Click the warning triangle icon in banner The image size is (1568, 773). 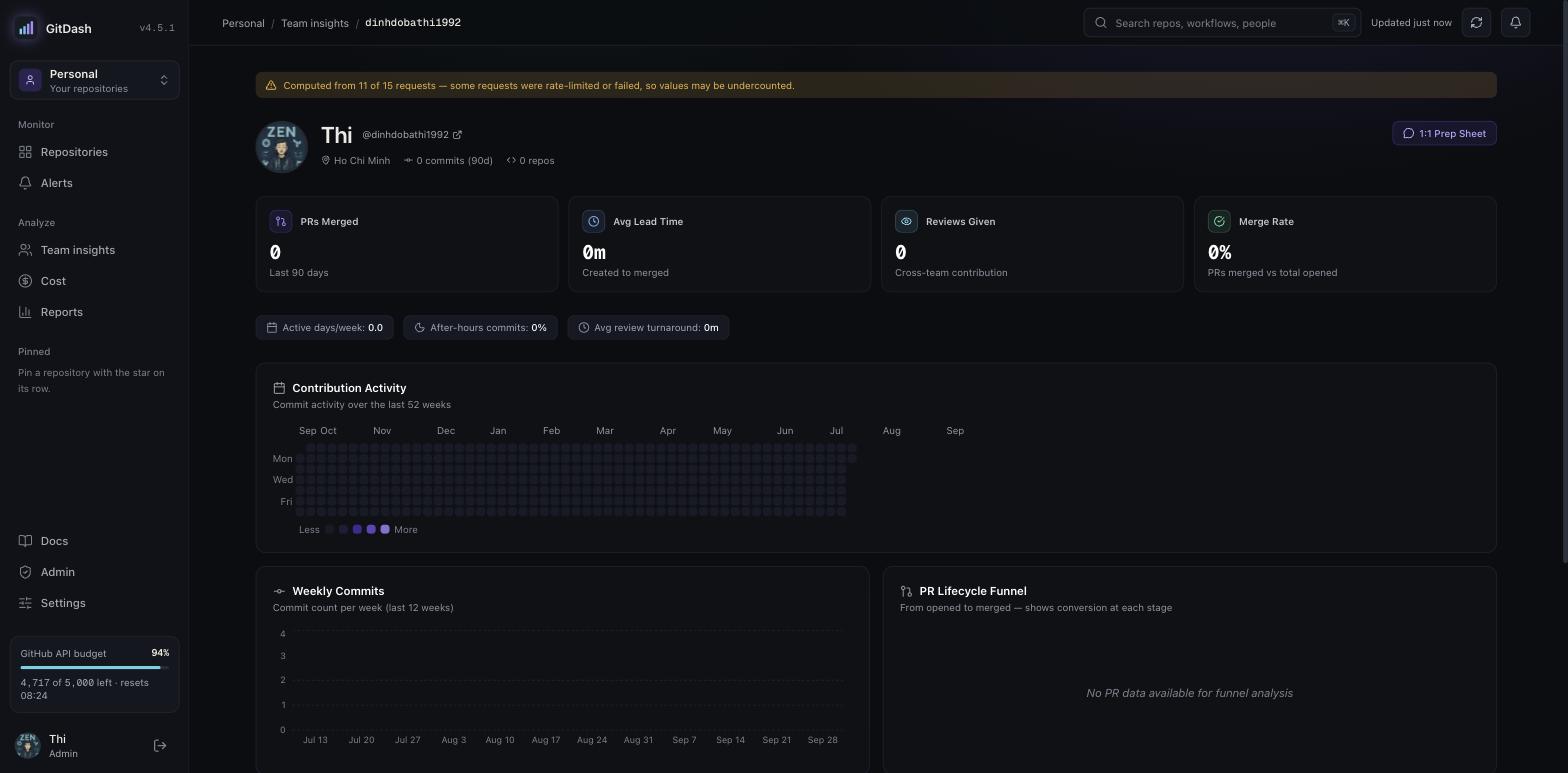pos(271,86)
